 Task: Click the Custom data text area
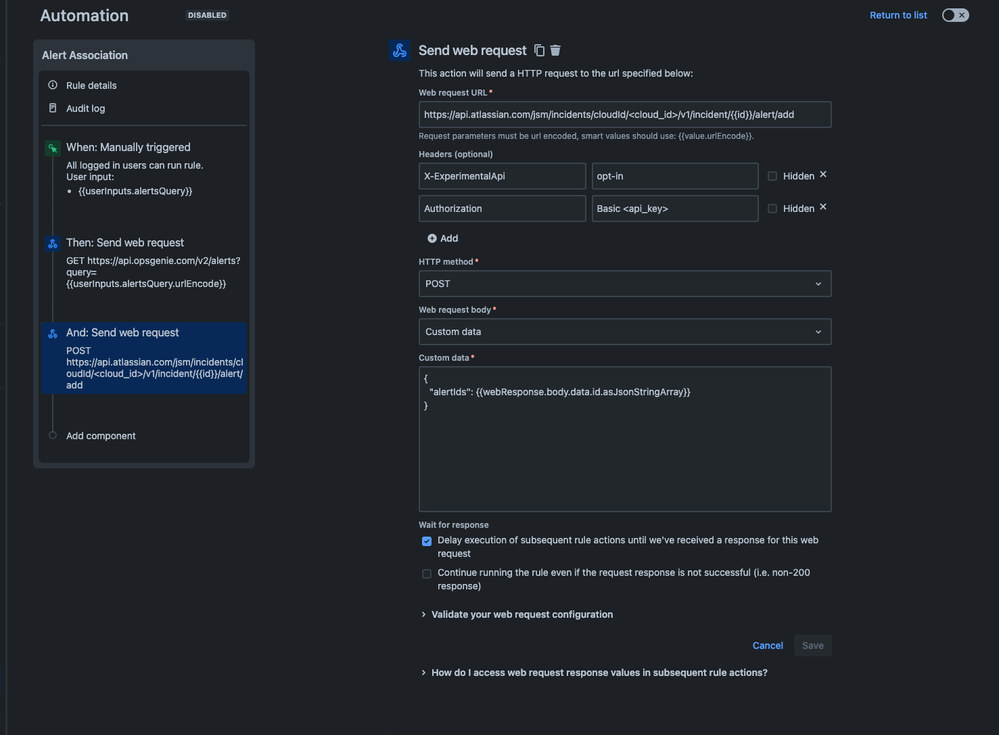click(x=625, y=439)
